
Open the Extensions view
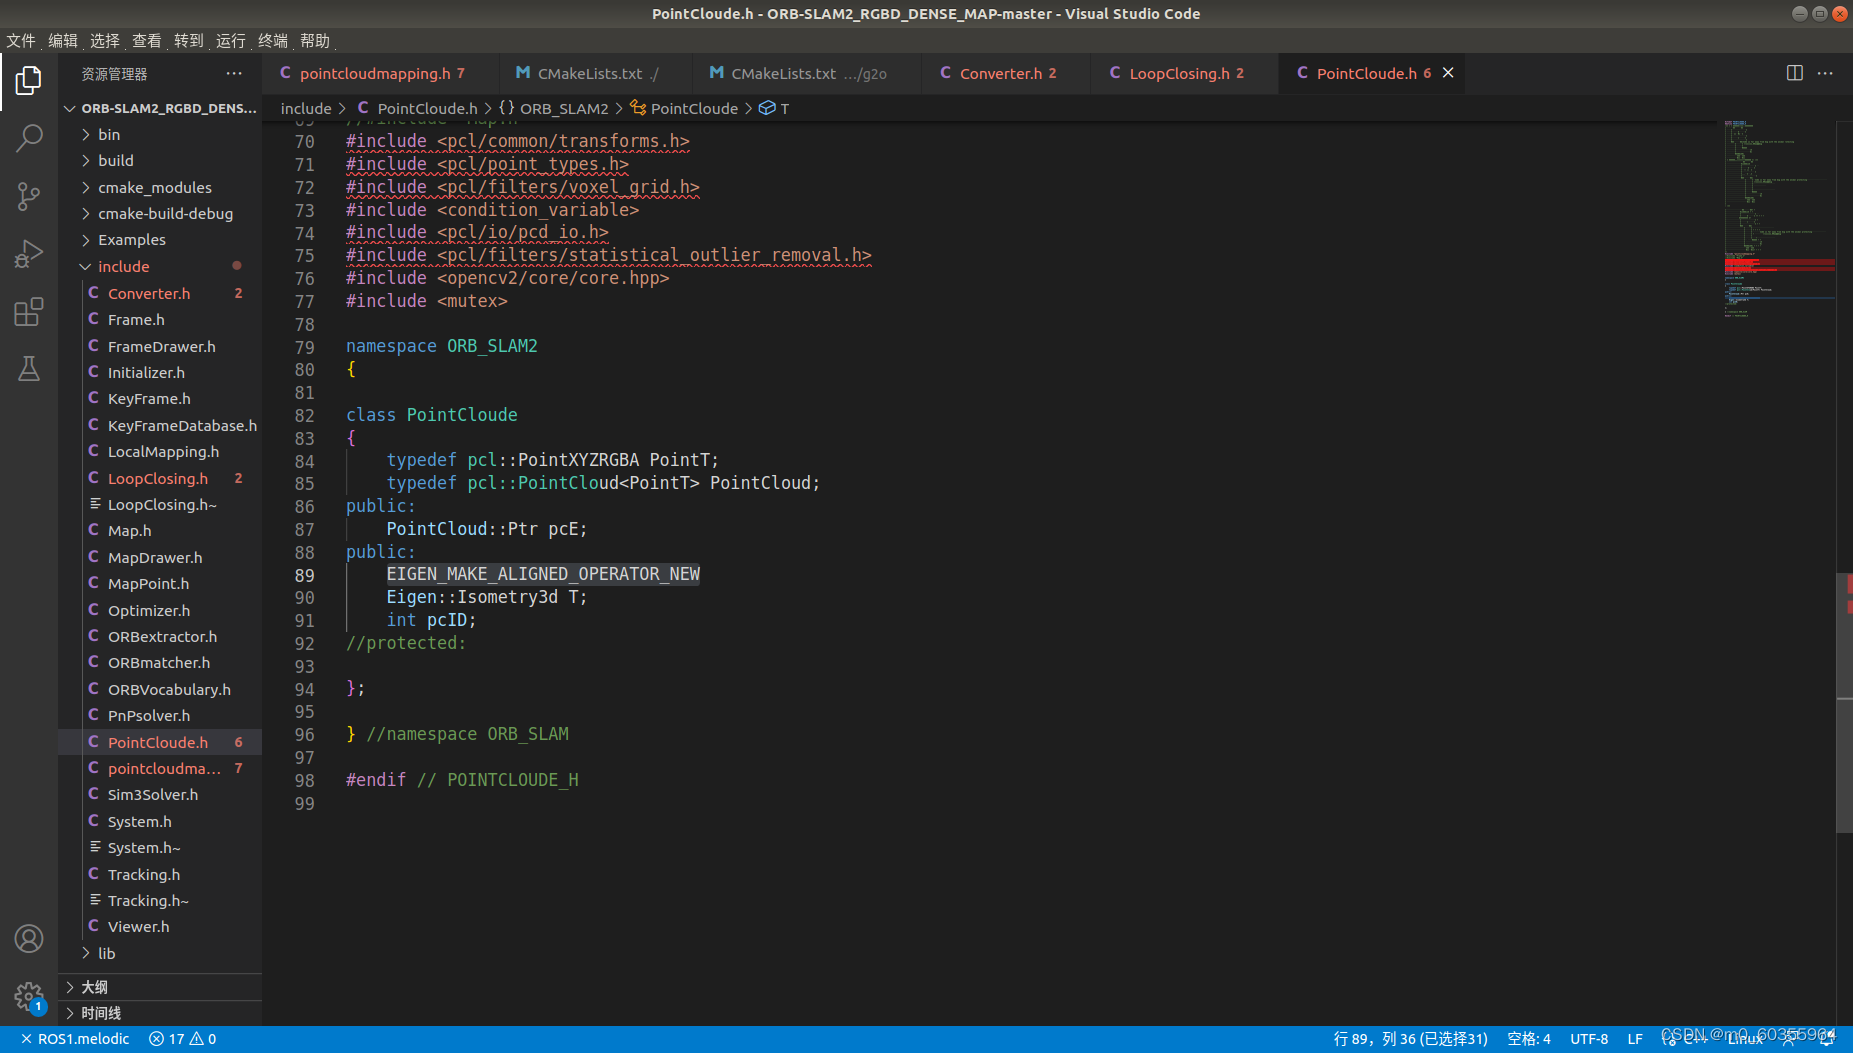tap(29, 312)
